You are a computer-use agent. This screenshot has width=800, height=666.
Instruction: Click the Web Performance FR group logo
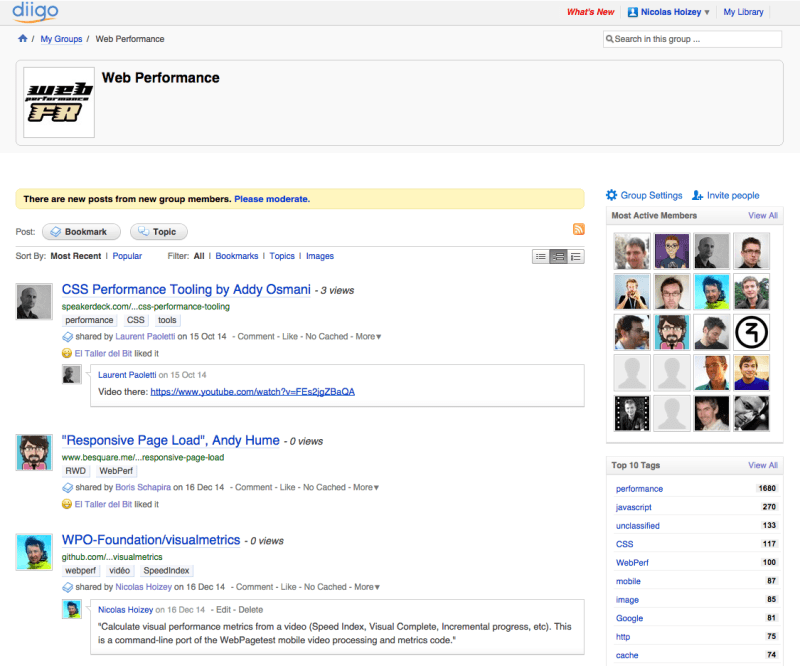coord(59,102)
